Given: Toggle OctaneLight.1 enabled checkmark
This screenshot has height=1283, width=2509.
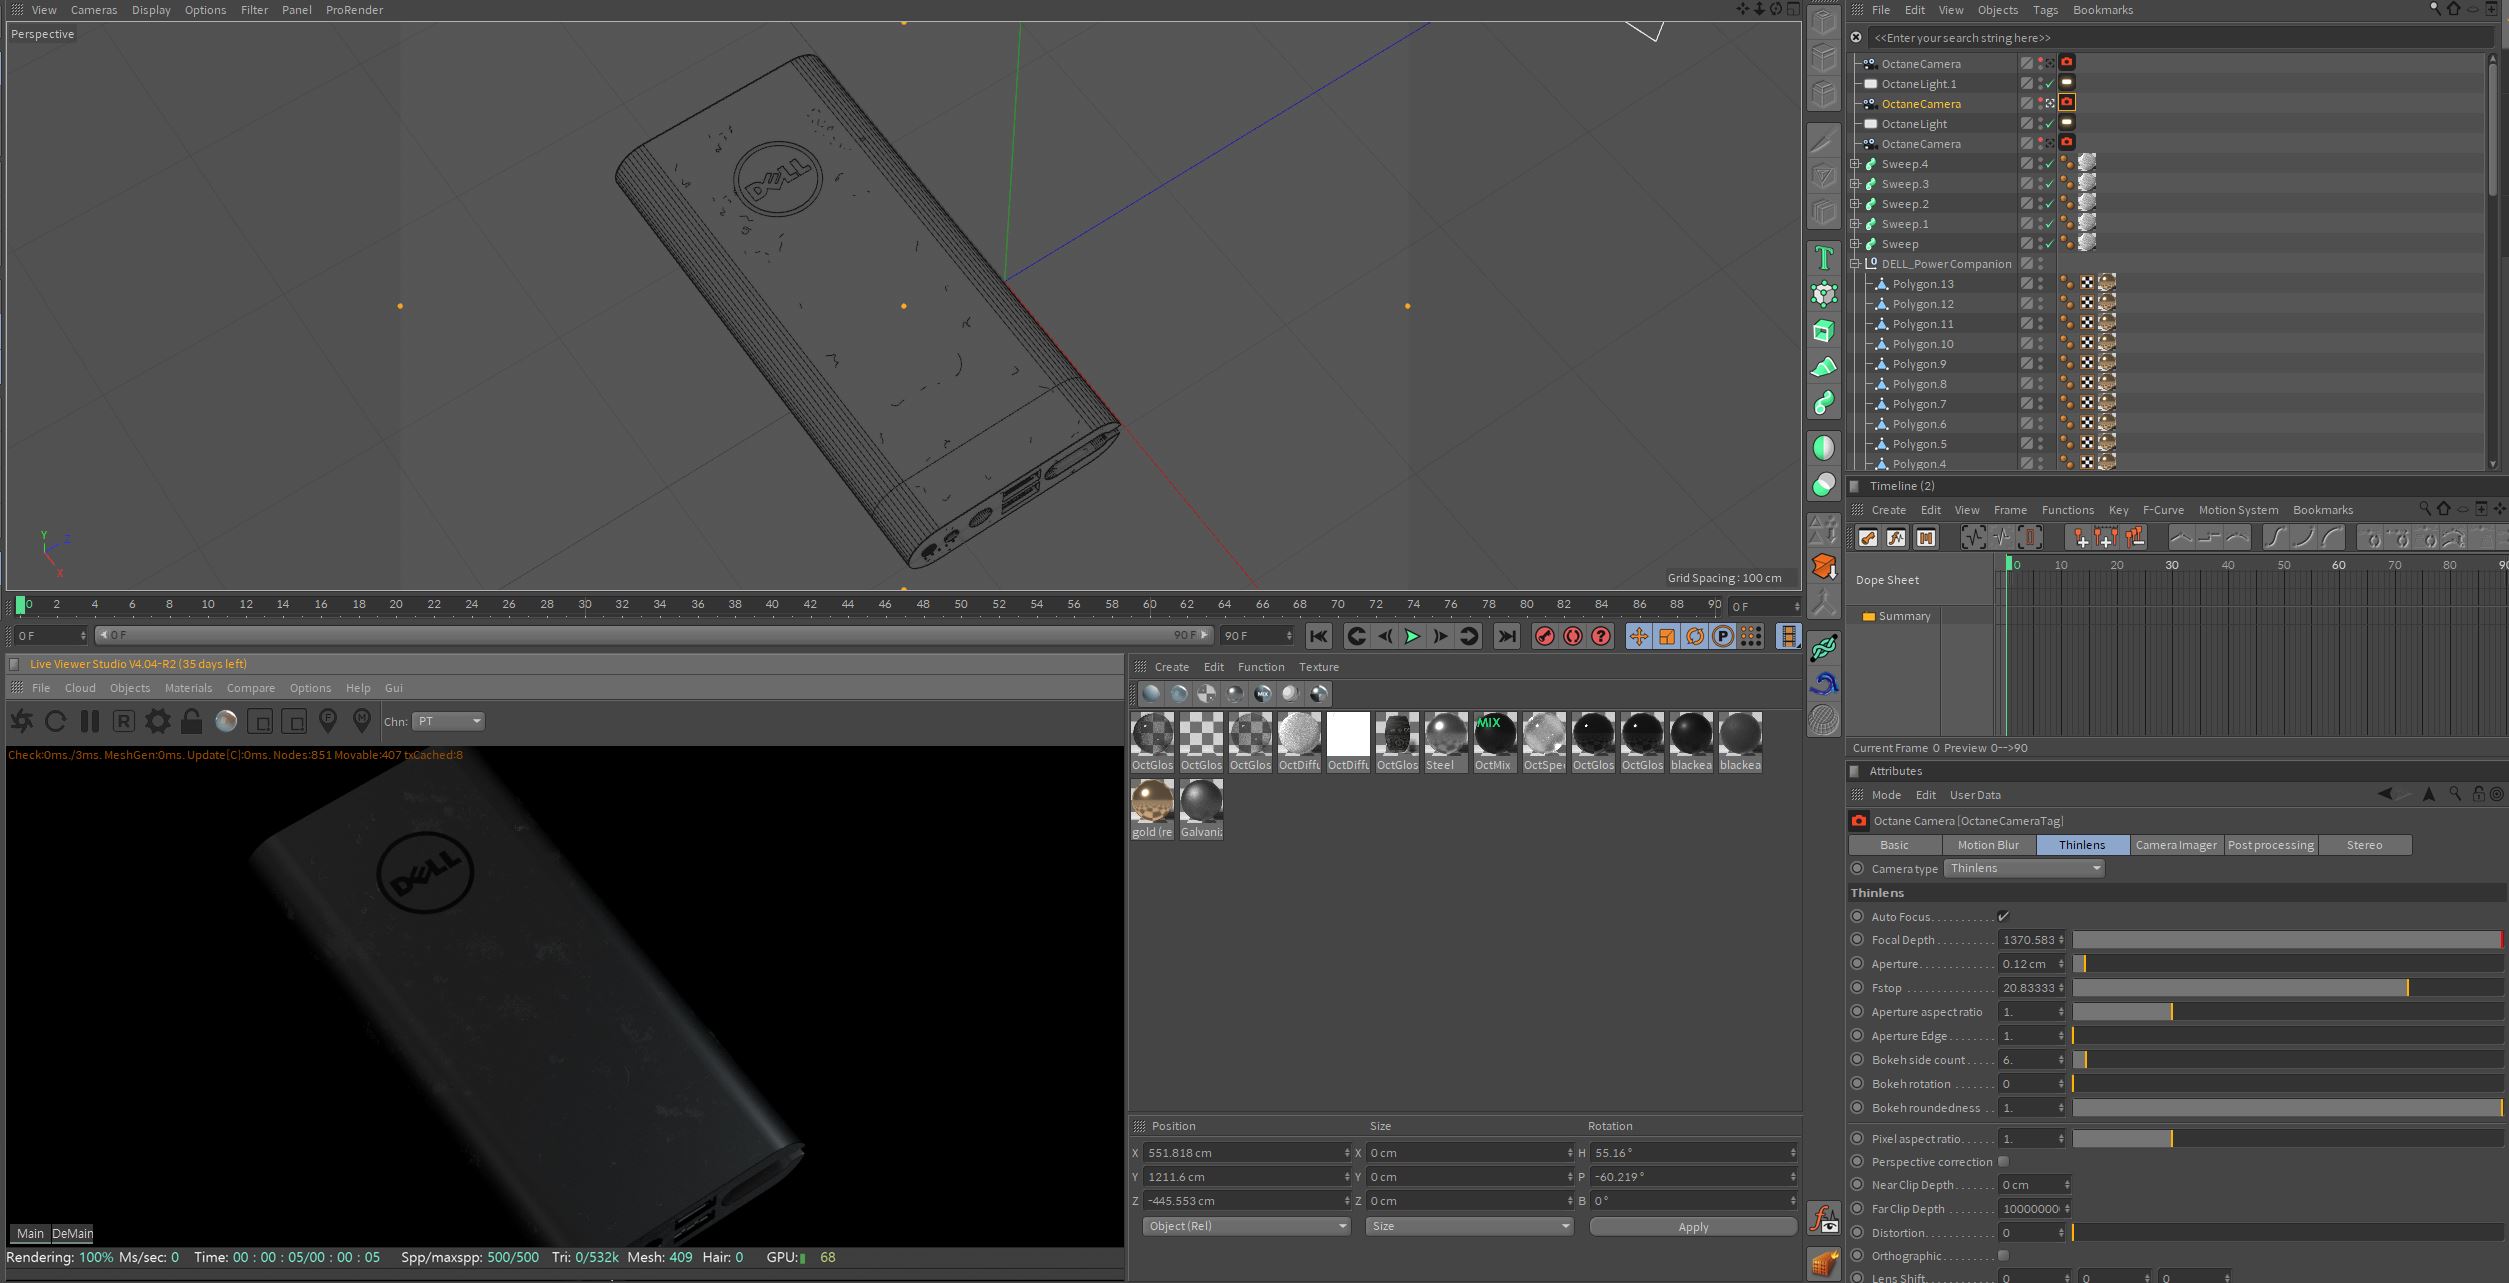Looking at the screenshot, I should coord(2049,84).
